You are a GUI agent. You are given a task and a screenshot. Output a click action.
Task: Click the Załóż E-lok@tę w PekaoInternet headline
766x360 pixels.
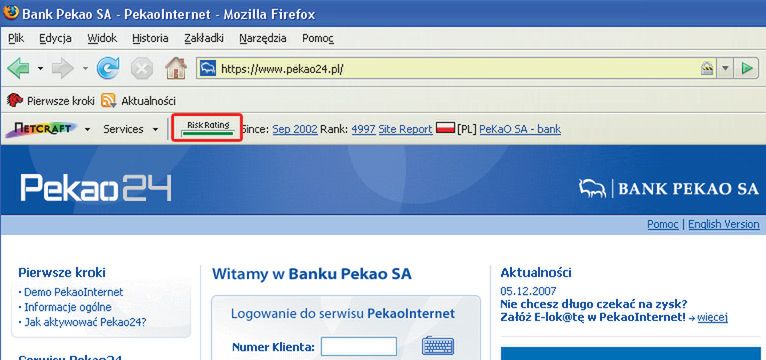click(593, 317)
